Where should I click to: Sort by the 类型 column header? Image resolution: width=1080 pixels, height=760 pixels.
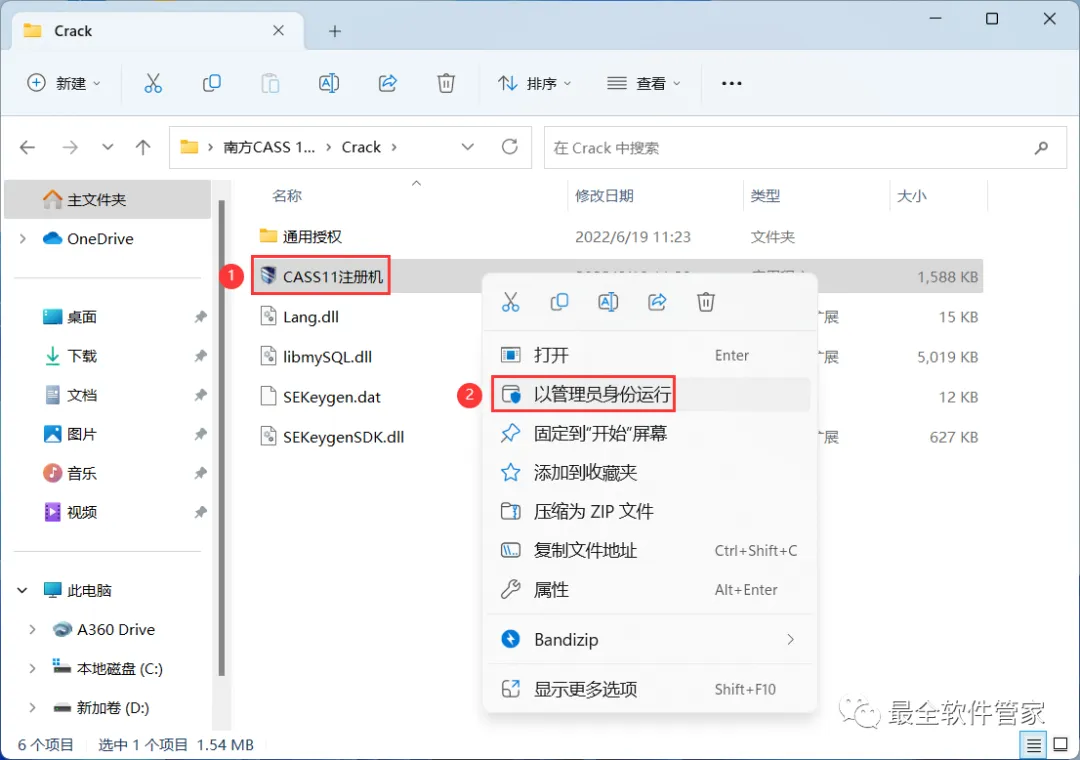(765, 196)
